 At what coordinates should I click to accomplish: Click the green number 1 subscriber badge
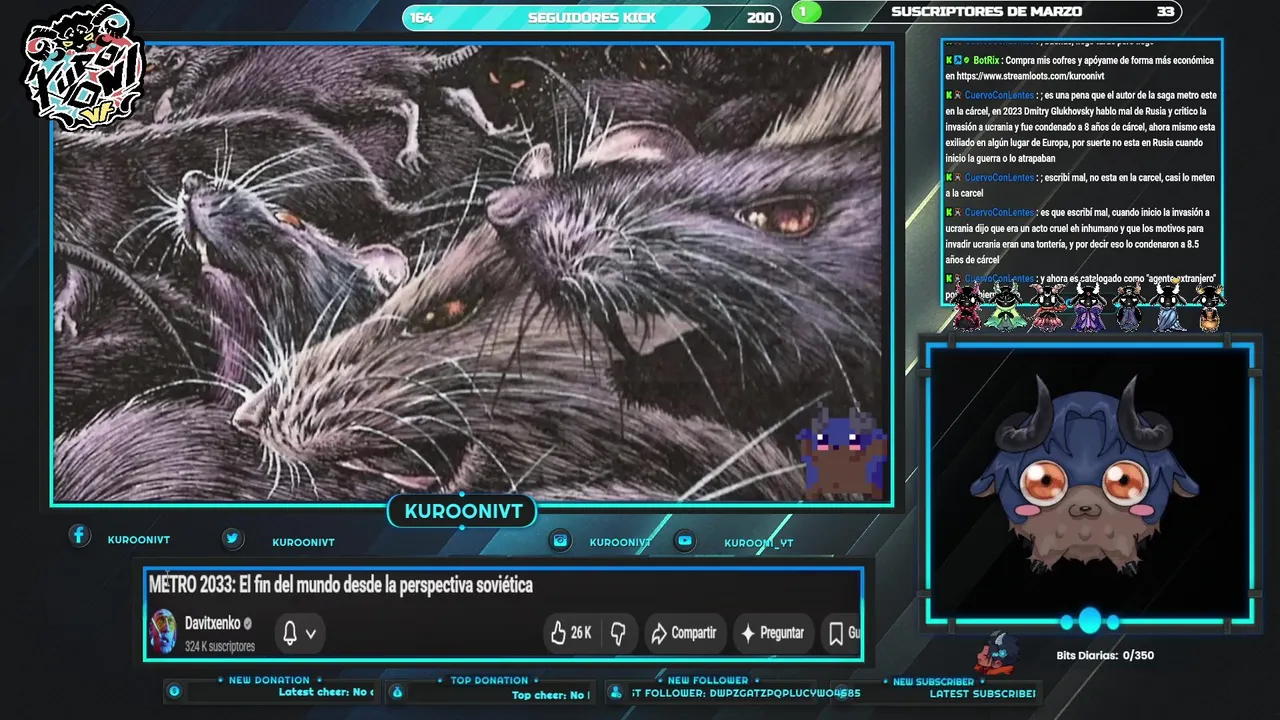807,12
